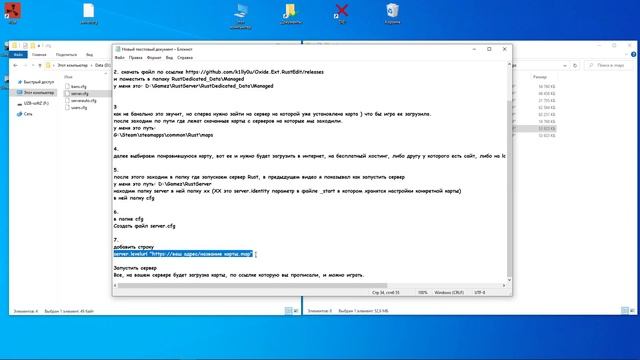Click the search box in right Explorer
Screen dimensions: 640x360
pyautogui.click(x=609, y=65)
